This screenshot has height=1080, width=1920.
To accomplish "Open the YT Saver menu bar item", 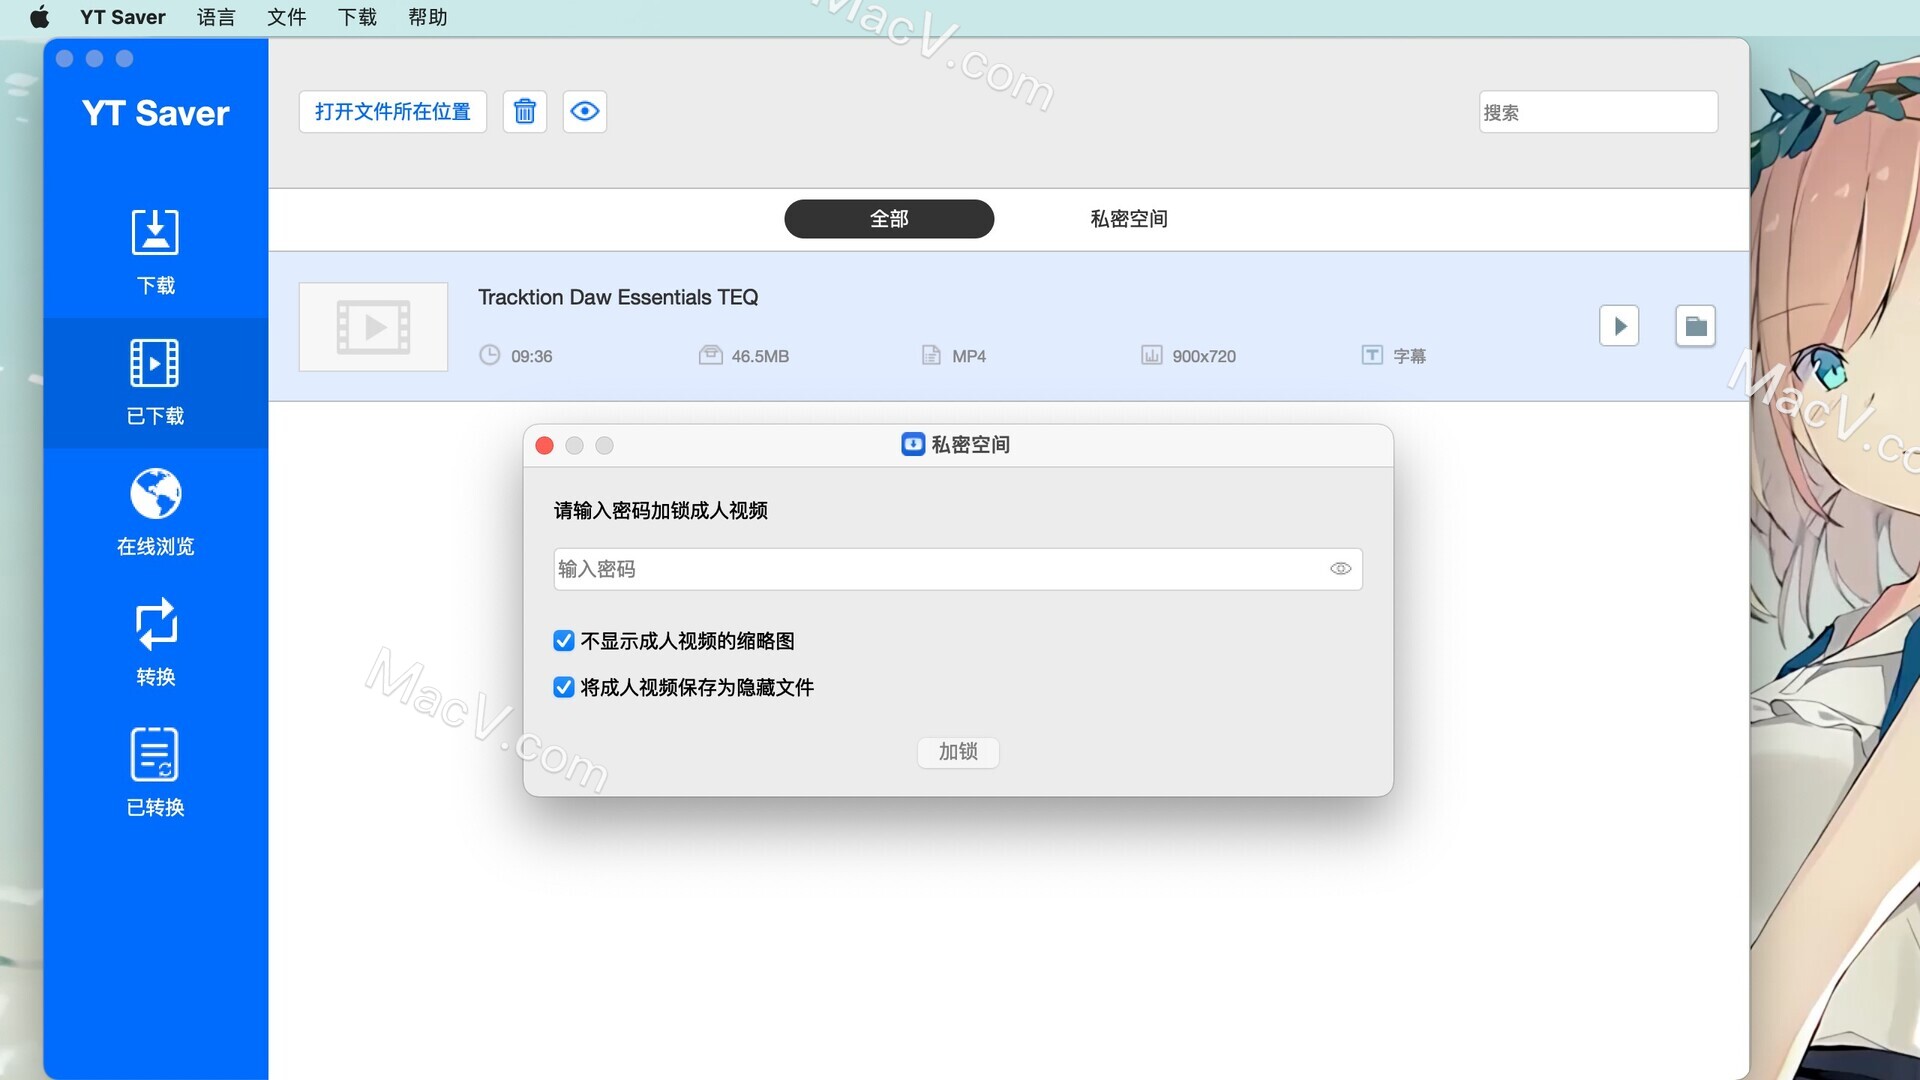I will pyautogui.click(x=123, y=17).
